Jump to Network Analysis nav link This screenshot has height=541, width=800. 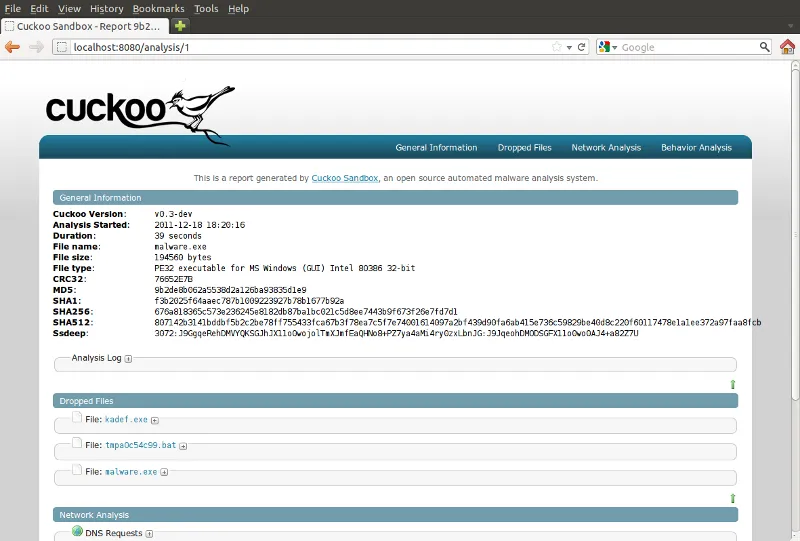click(606, 147)
